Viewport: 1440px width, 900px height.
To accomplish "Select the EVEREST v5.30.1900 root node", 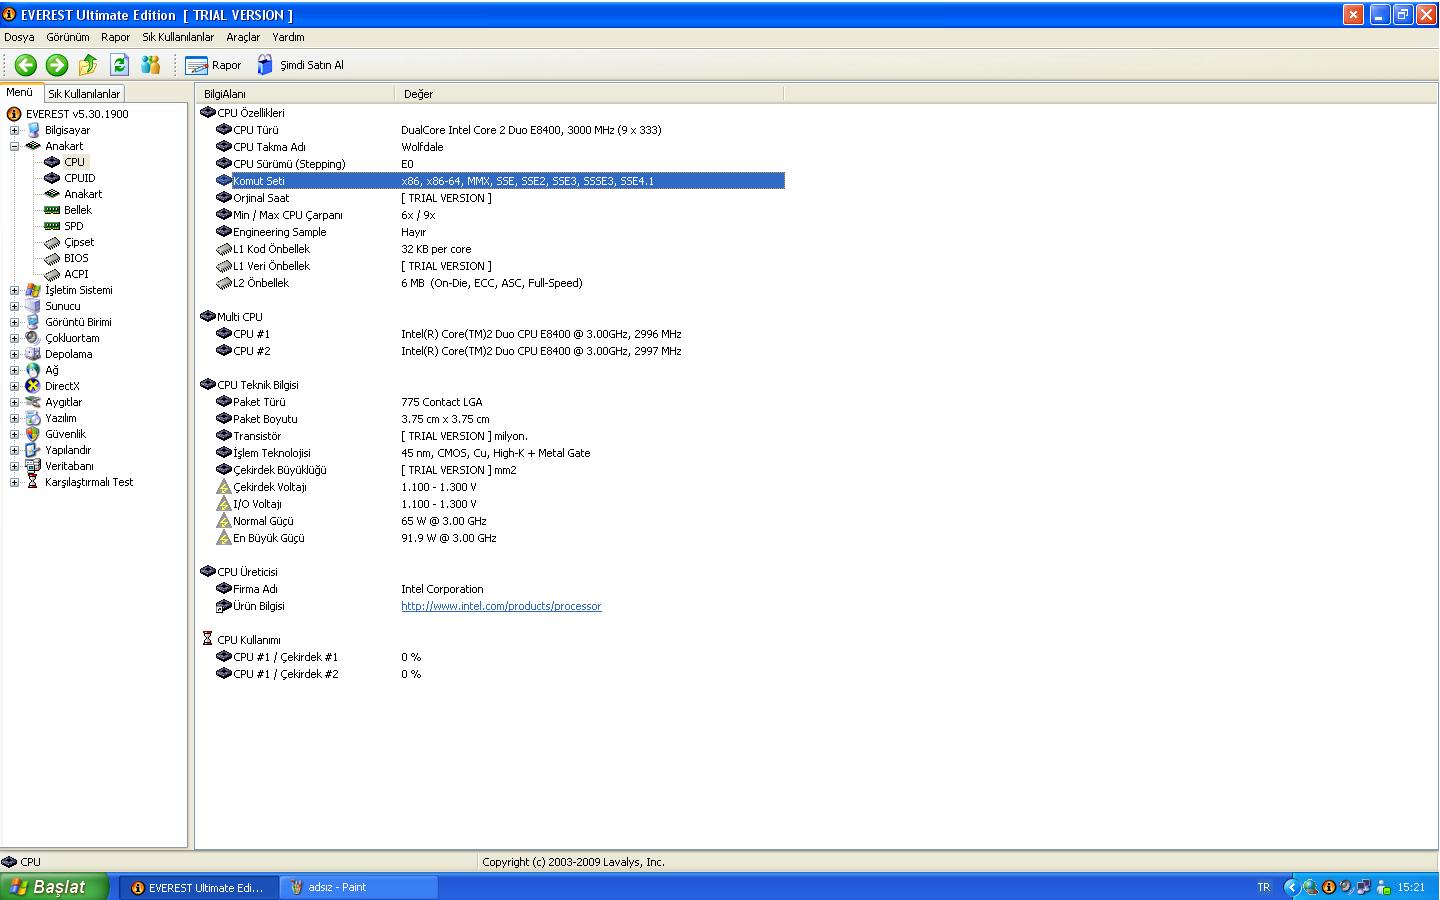I will pyautogui.click(x=77, y=114).
